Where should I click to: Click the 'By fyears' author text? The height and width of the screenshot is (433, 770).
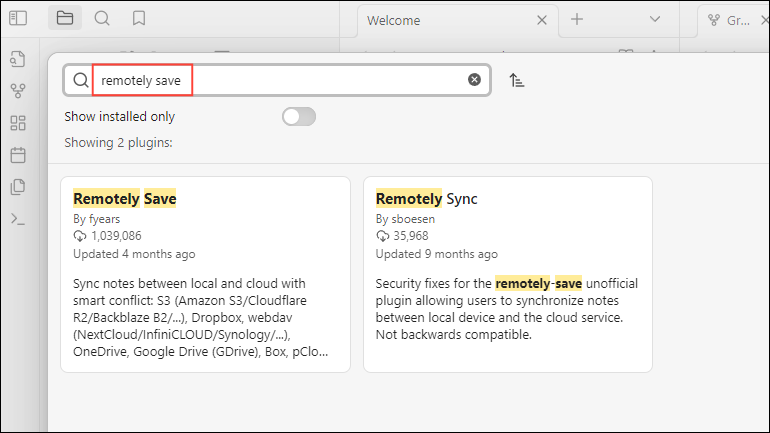(97, 219)
